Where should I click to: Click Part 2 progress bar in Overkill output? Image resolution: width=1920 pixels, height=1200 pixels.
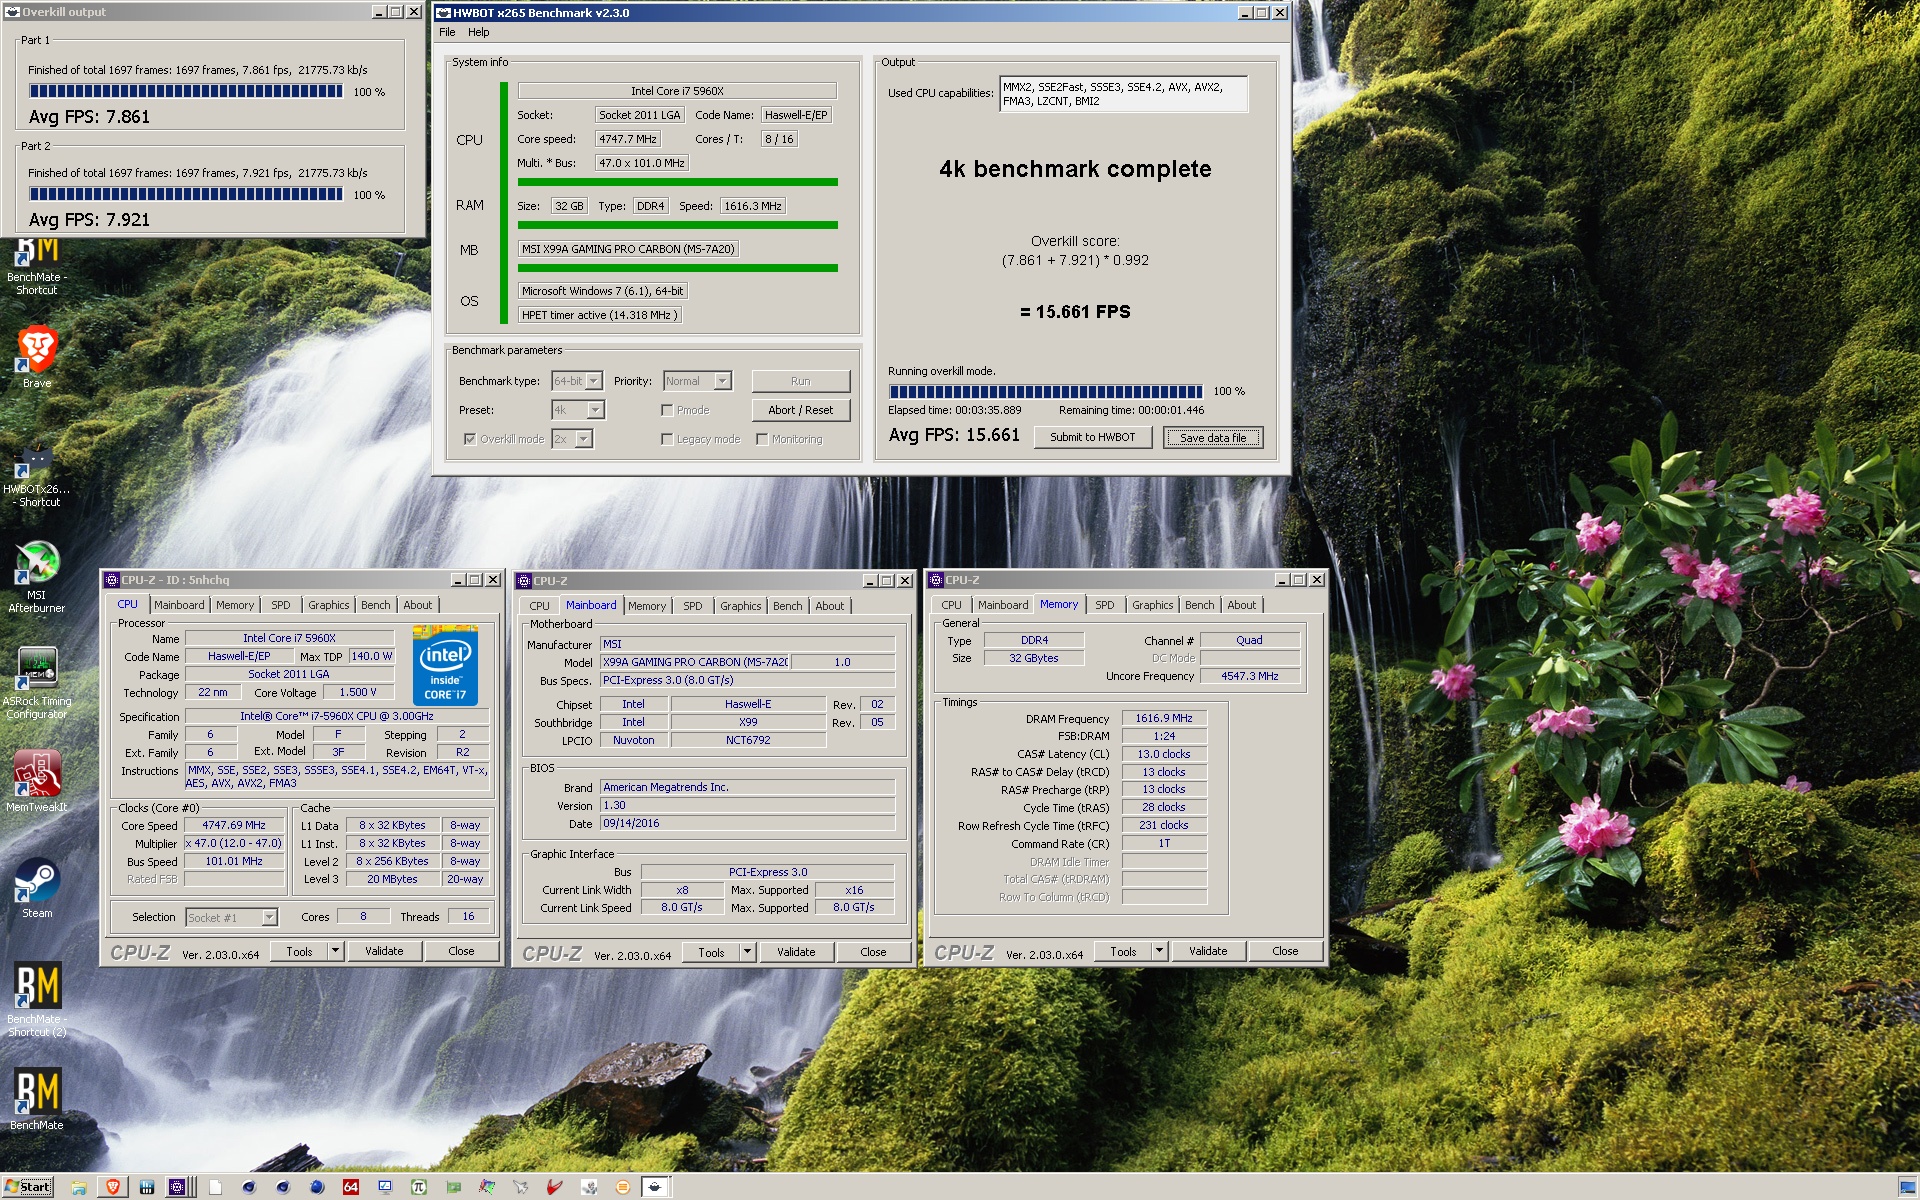click(186, 194)
